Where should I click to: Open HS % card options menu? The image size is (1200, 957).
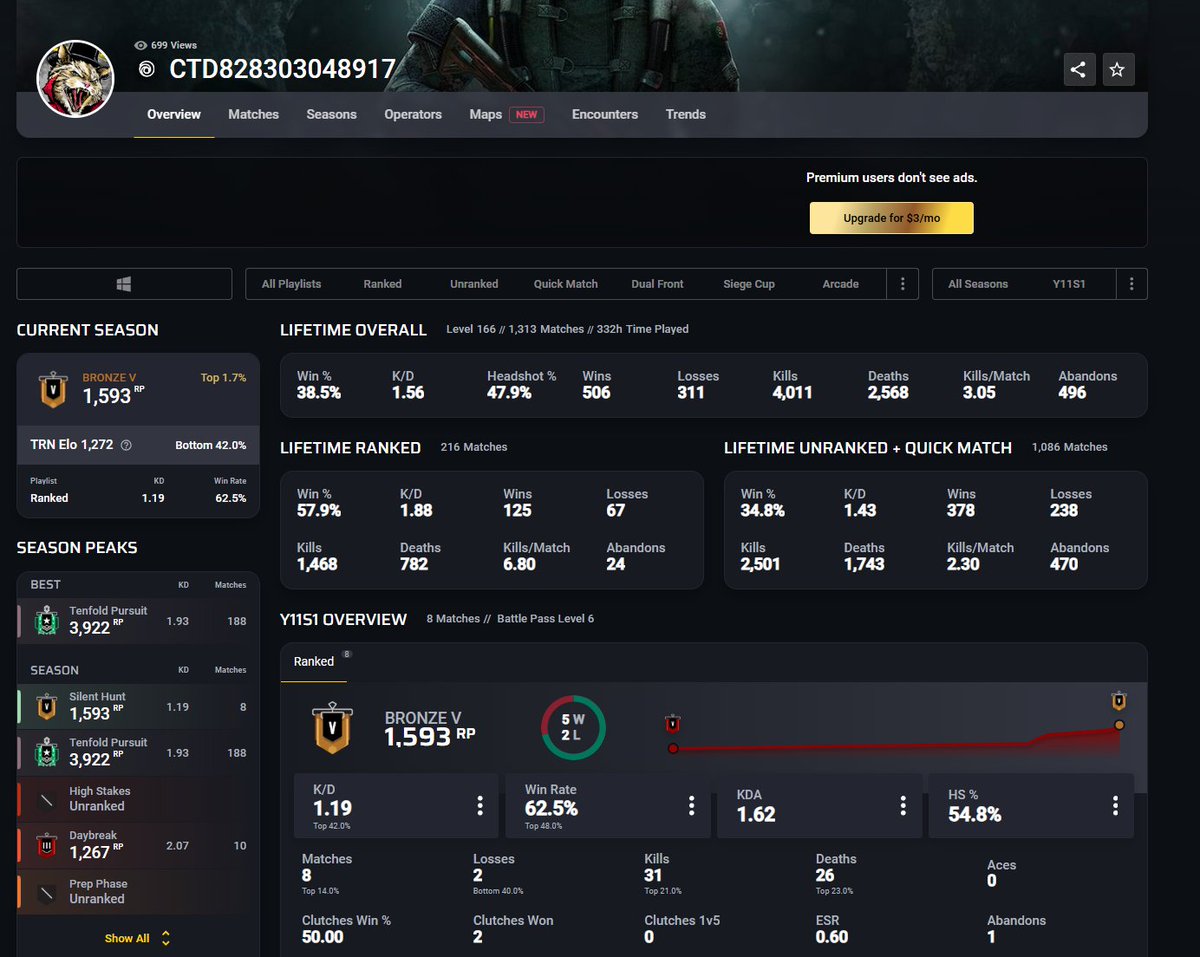click(x=1115, y=805)
